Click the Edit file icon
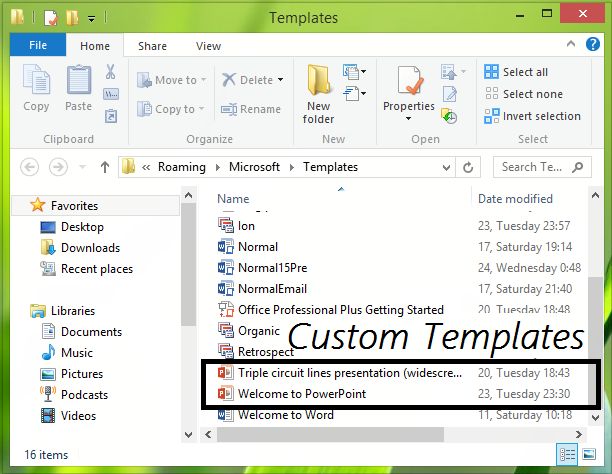This screenshot has width=612, height=474. [x=450, y=94]
